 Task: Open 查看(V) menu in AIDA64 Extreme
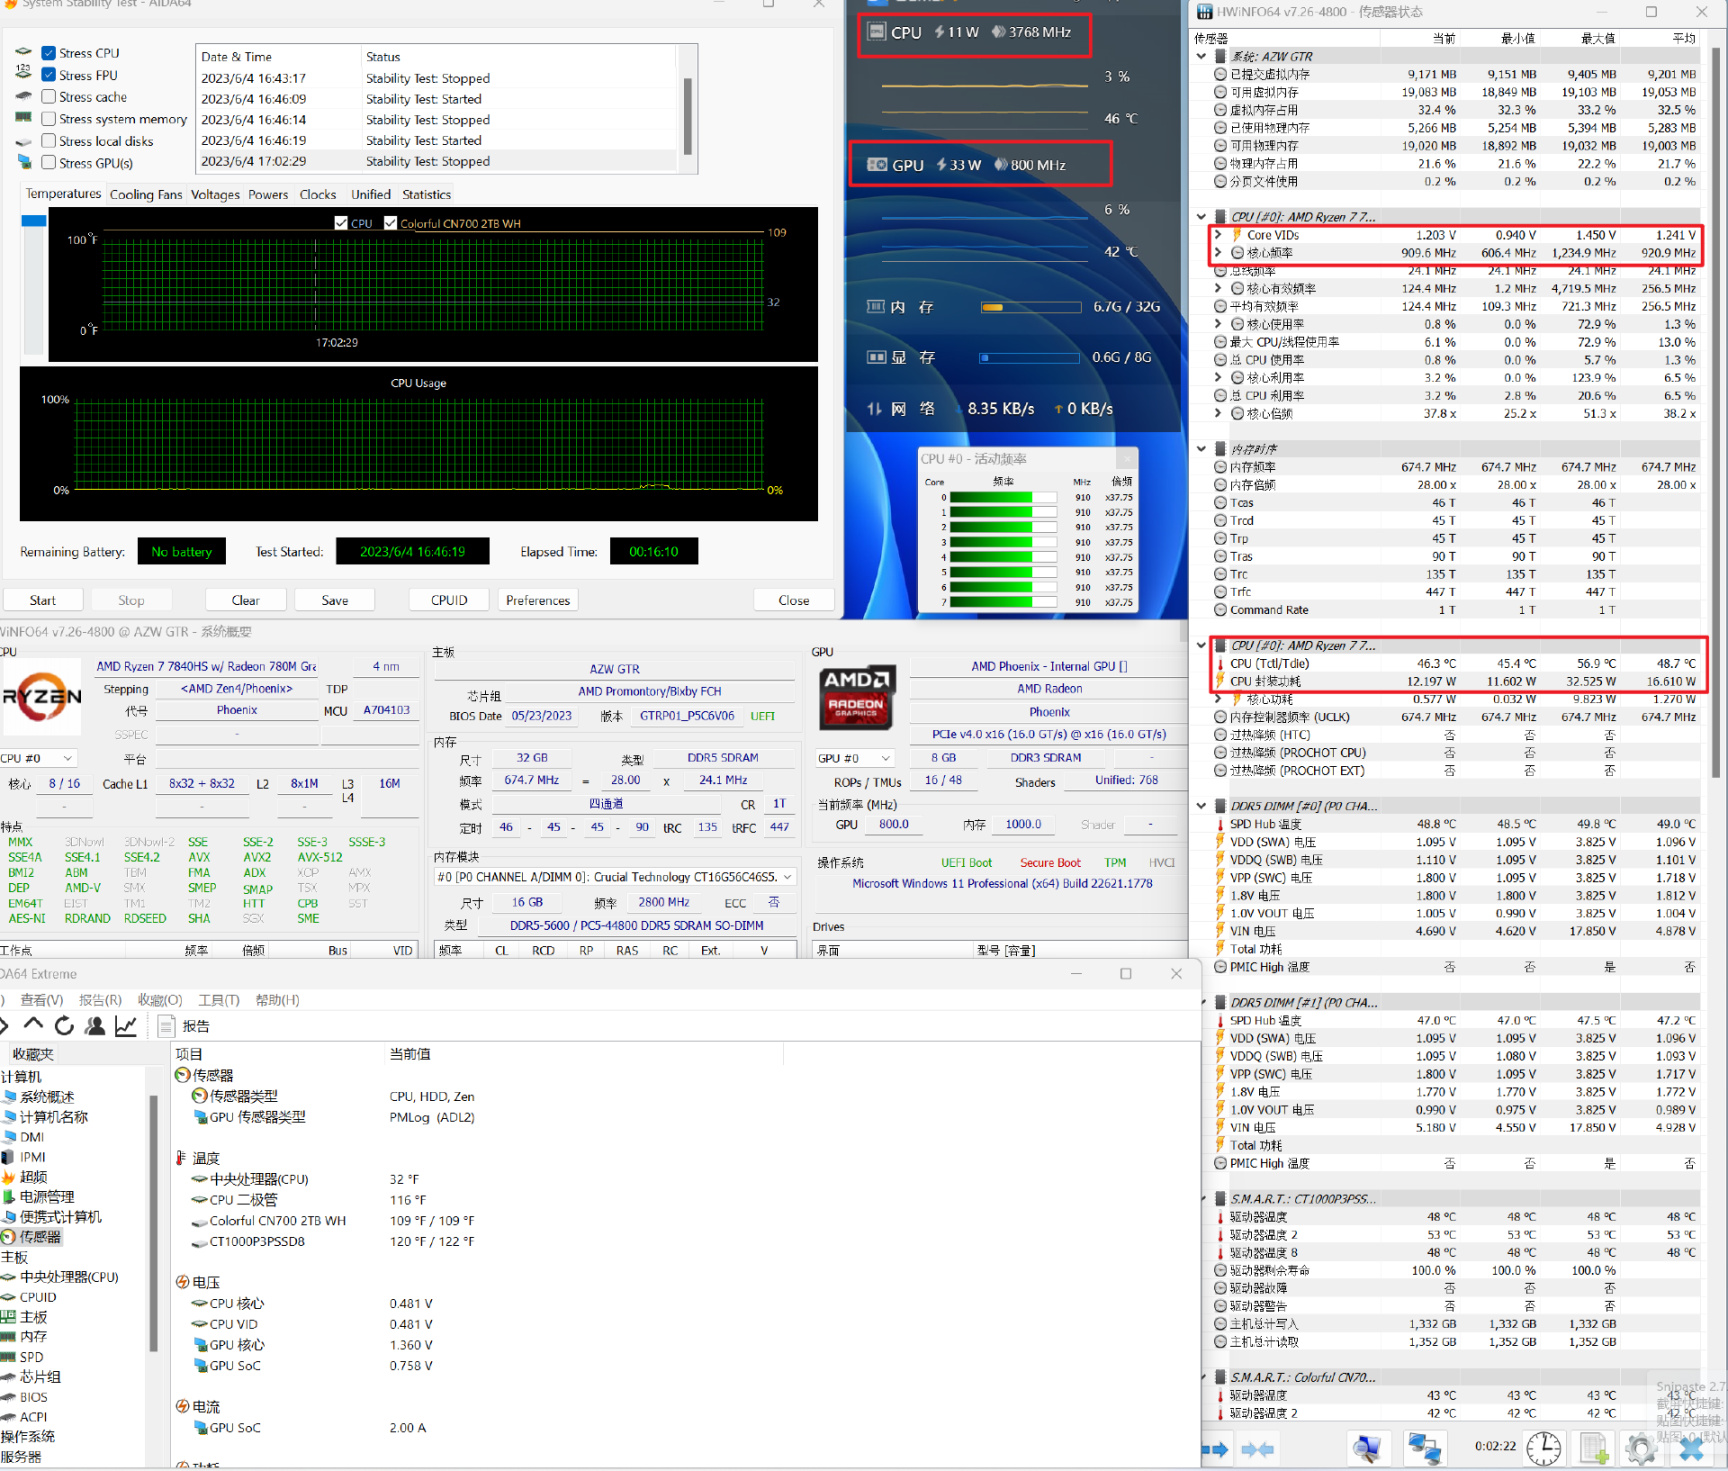click(42, 1000)
